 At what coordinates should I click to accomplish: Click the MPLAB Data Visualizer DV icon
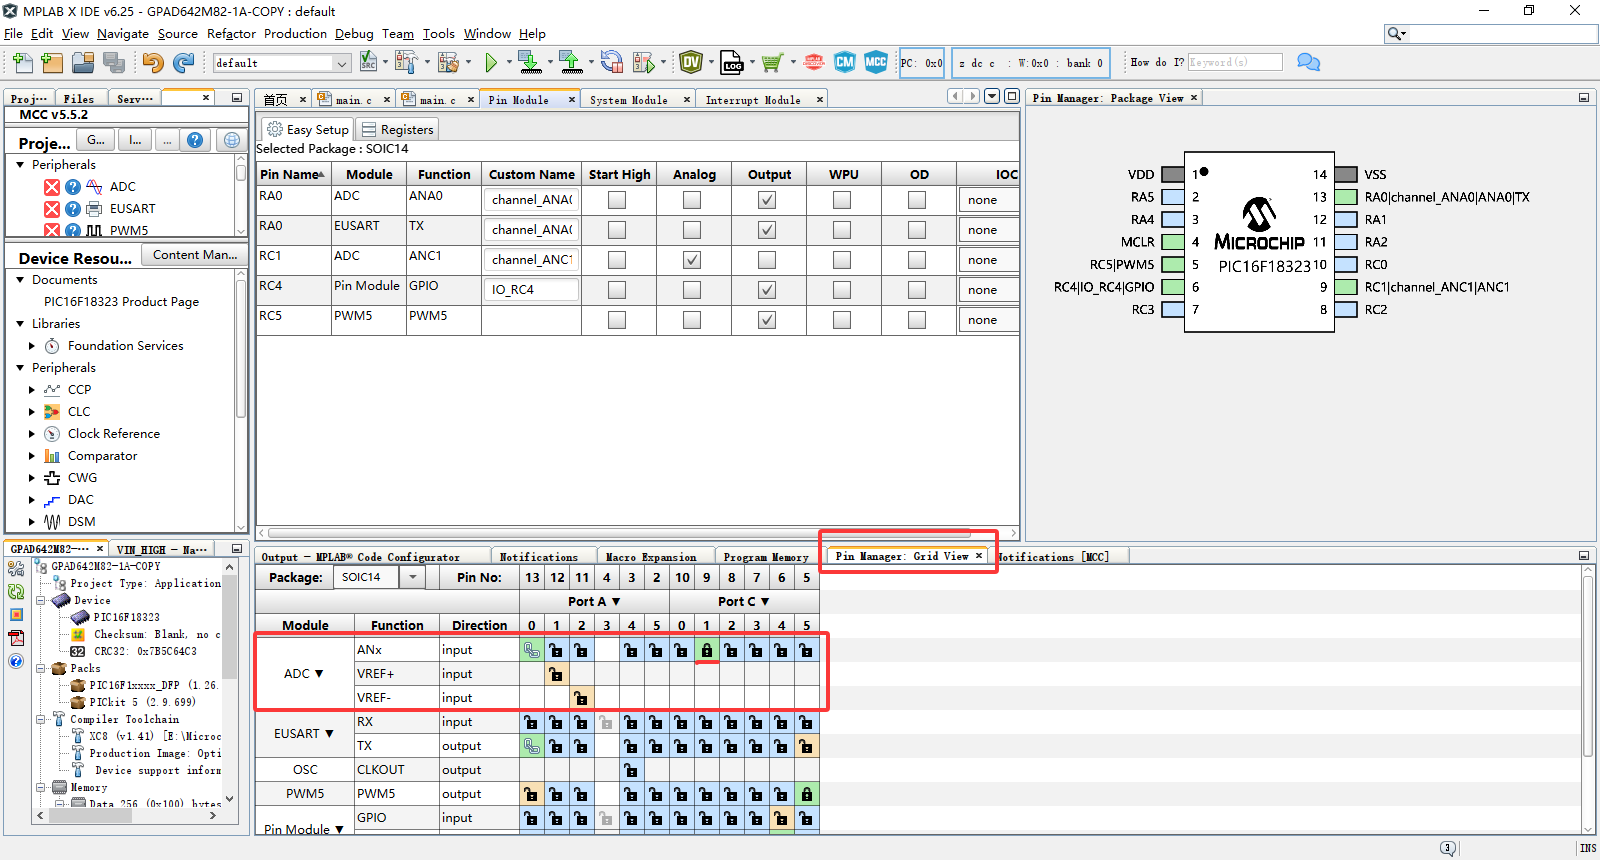click(x=691, y=63)
